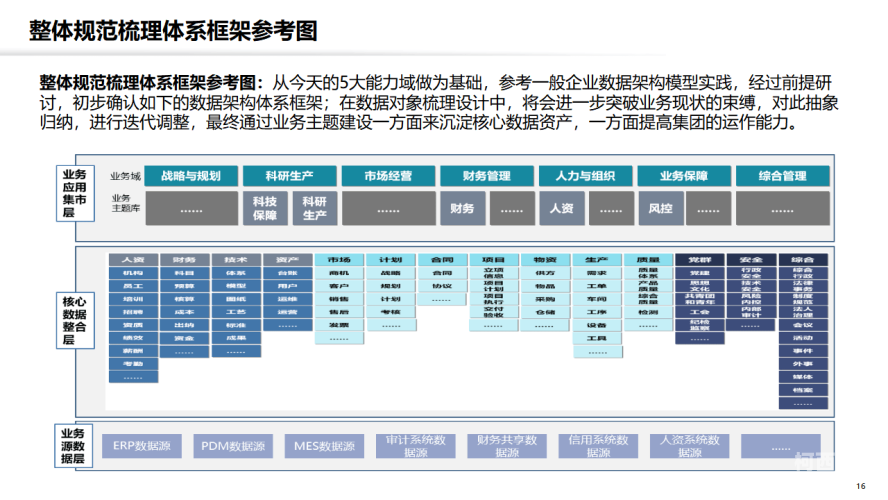Click the 技术 column header
The height and width of the screenshot is (500, 888).
tap(236, 260)
